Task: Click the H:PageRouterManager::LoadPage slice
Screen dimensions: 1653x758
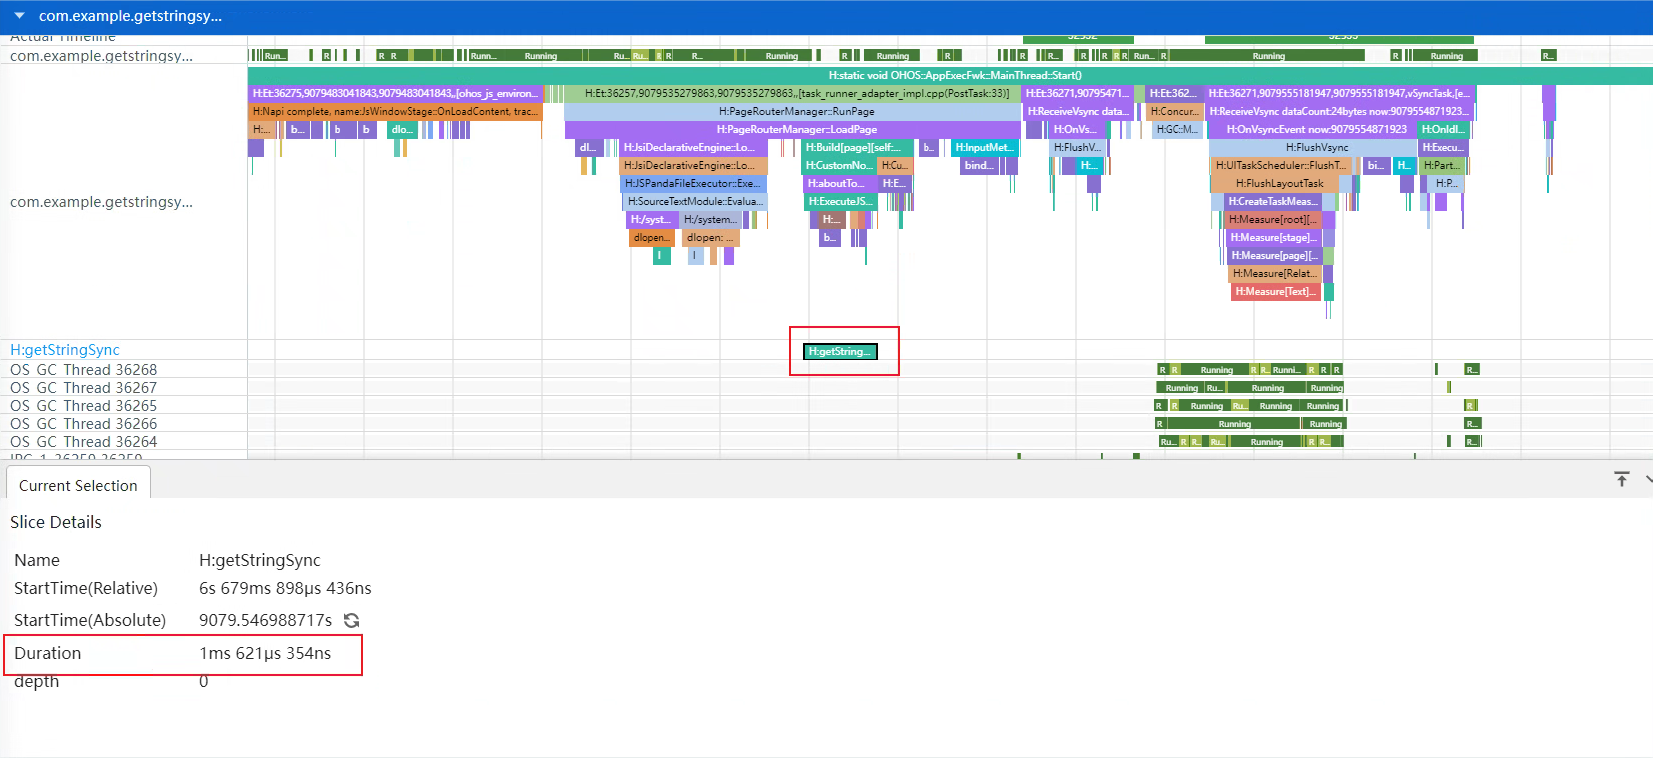Action: [x=795, y=130]
